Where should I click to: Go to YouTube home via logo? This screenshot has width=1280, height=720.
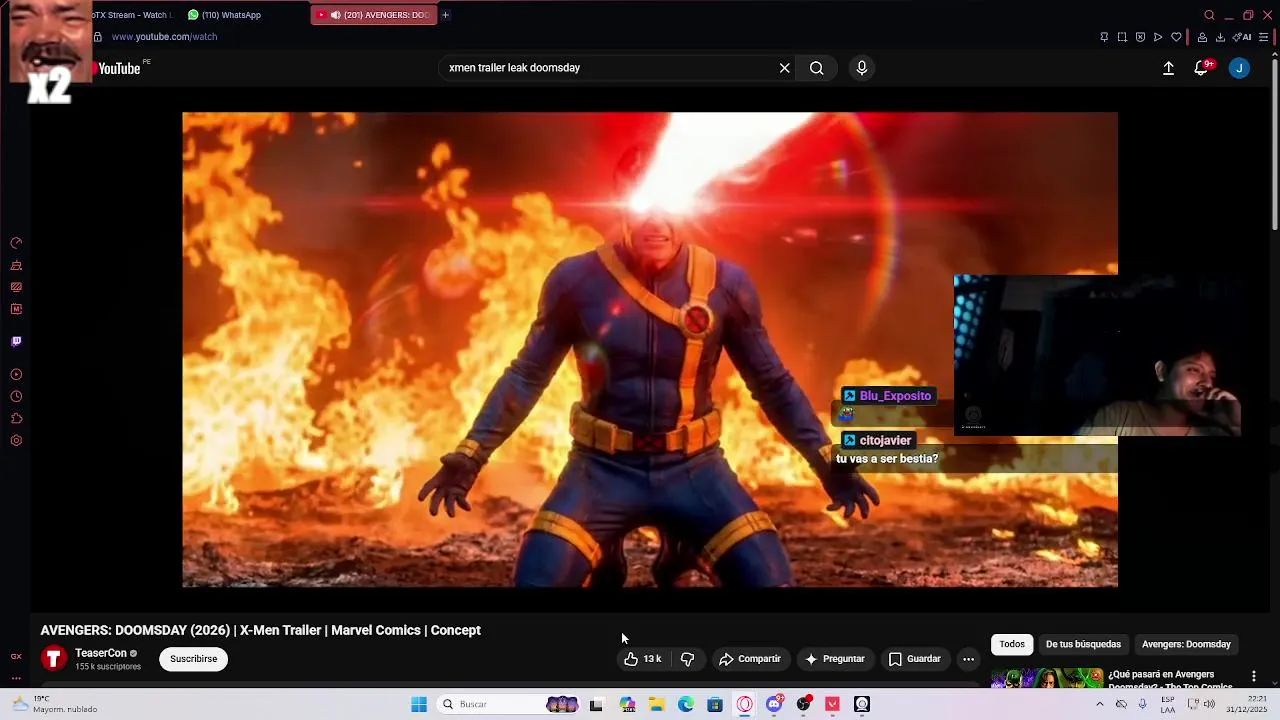pos(119,68)
